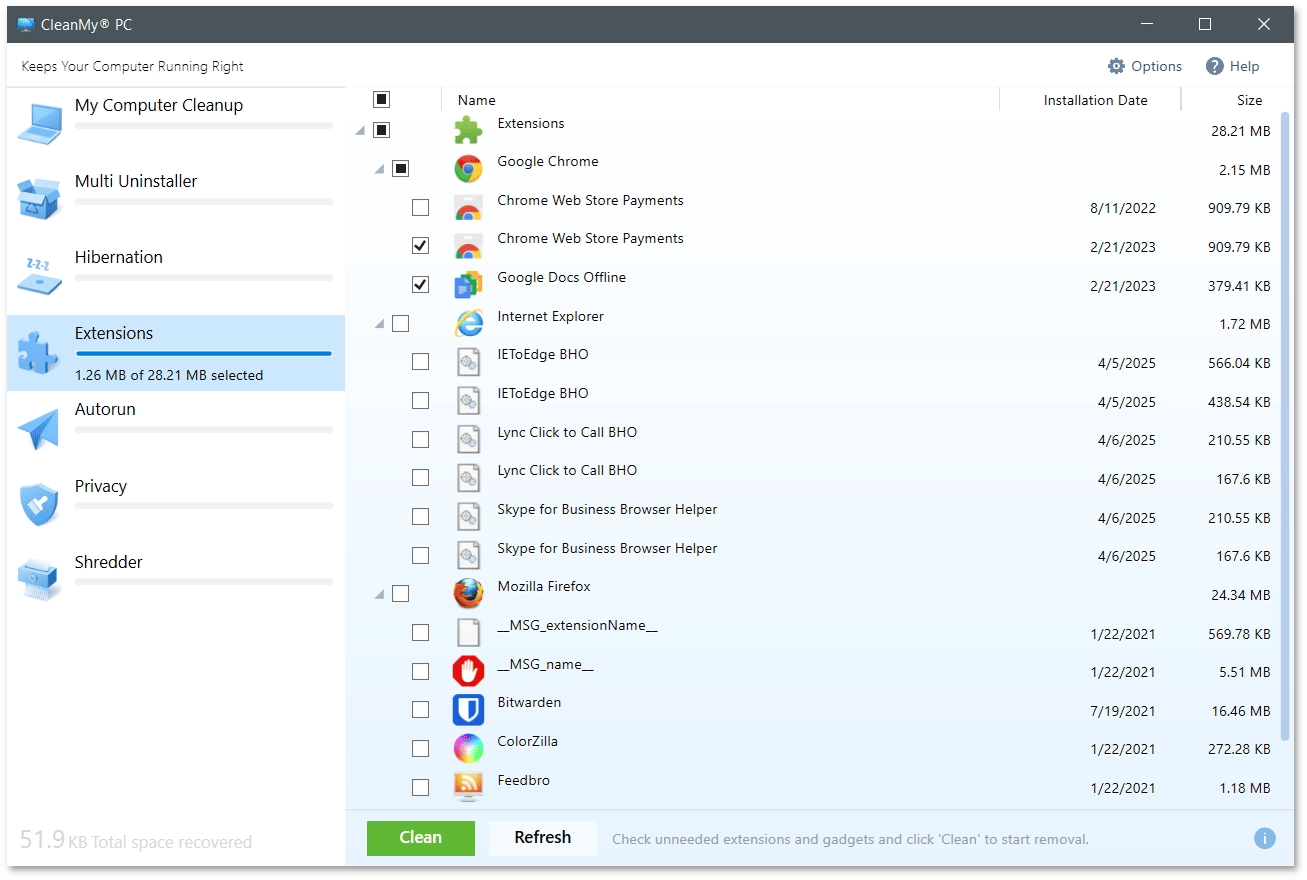Click the Refresh button
The height and width of the screenshot is (880, 1307).
coord(543,838)
